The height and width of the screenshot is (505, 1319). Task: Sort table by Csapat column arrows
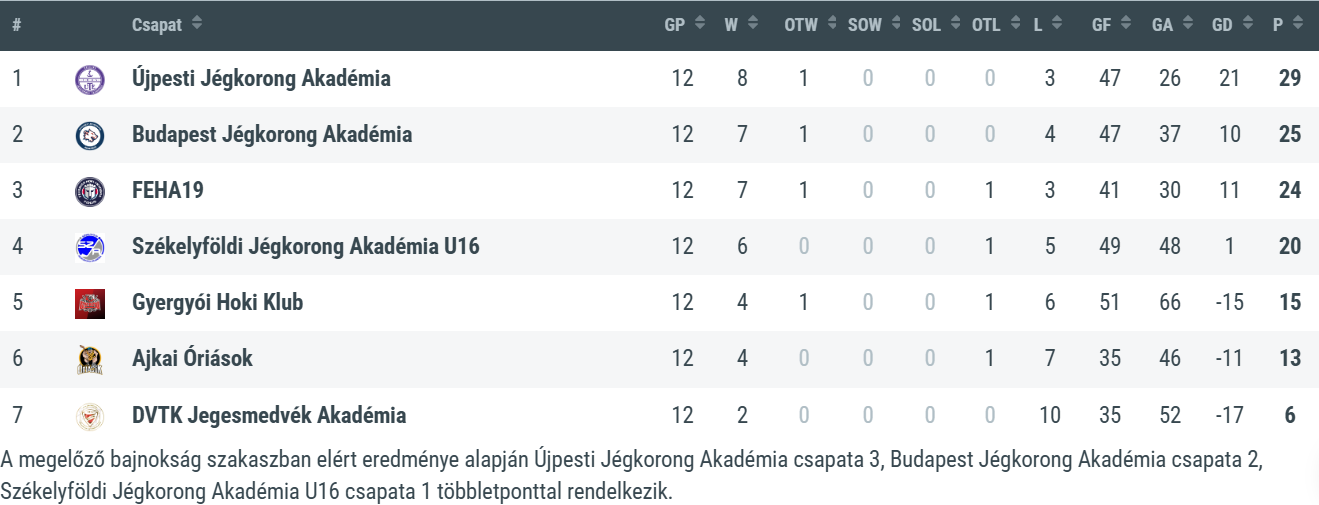pyautogui.click(x=197, y=24)
